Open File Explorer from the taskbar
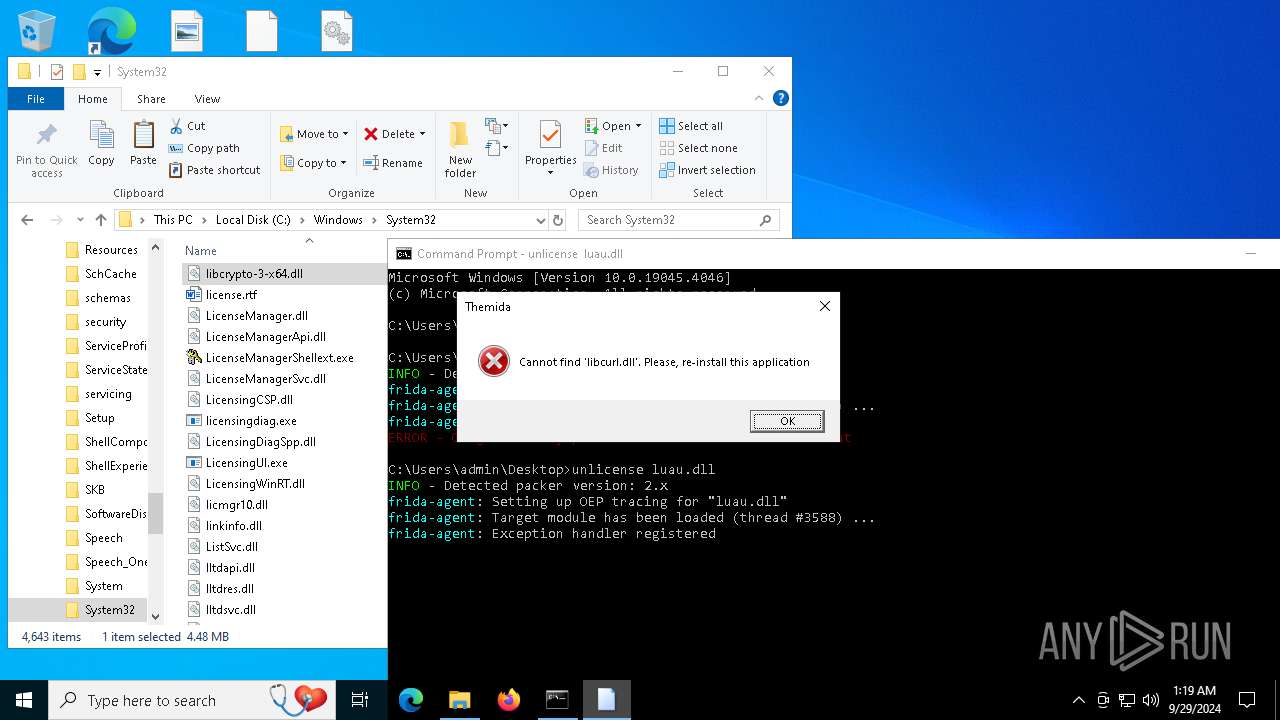 (459, 700)
